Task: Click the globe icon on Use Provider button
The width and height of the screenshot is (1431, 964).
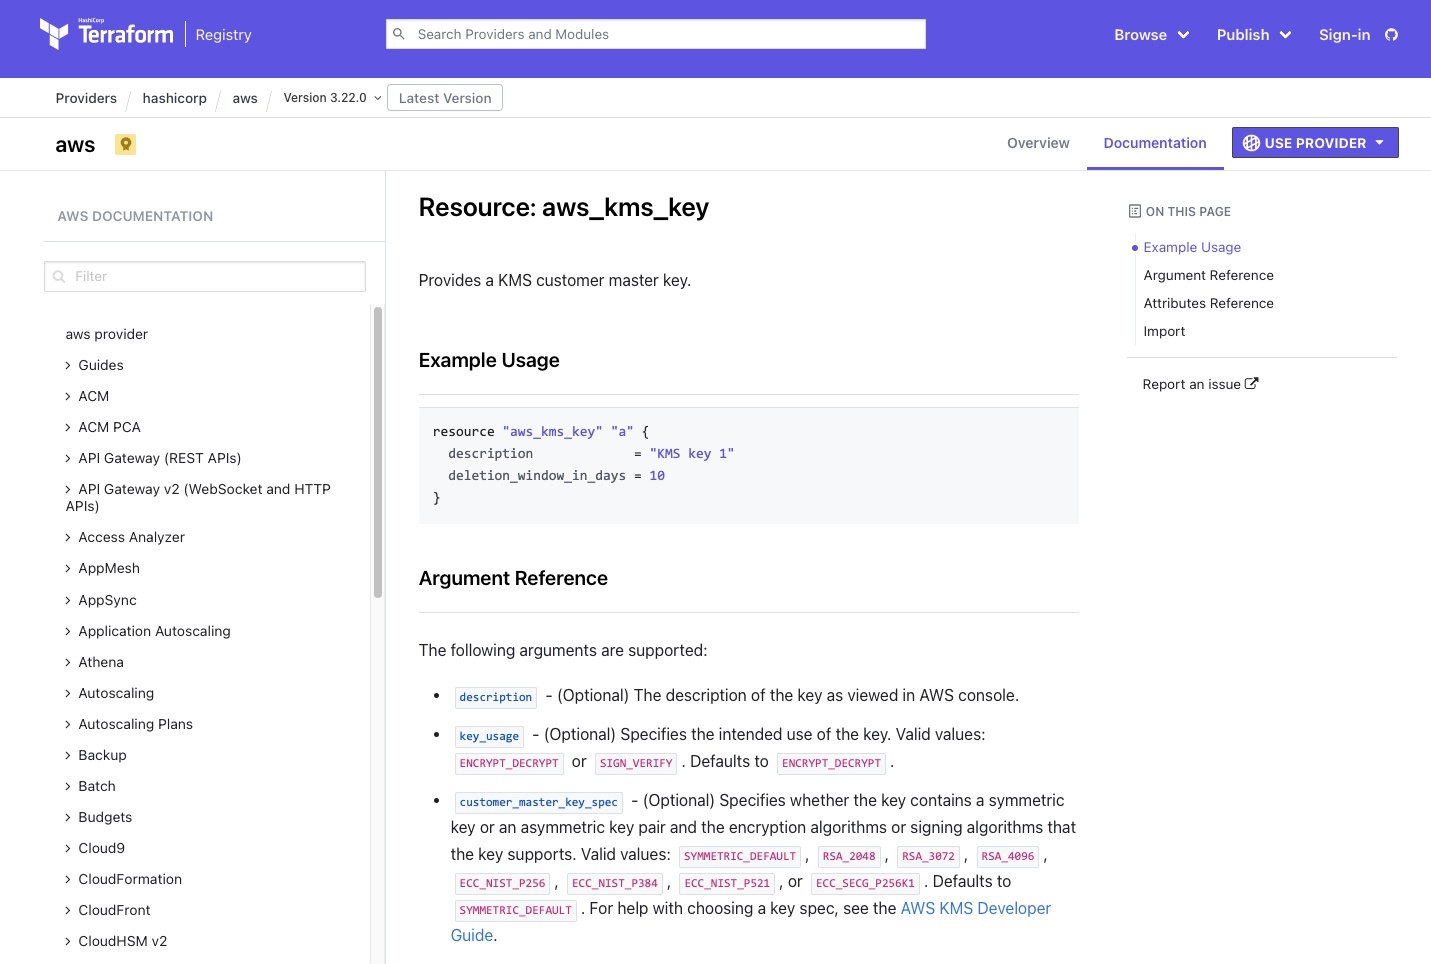Action: coord(1251,143)
